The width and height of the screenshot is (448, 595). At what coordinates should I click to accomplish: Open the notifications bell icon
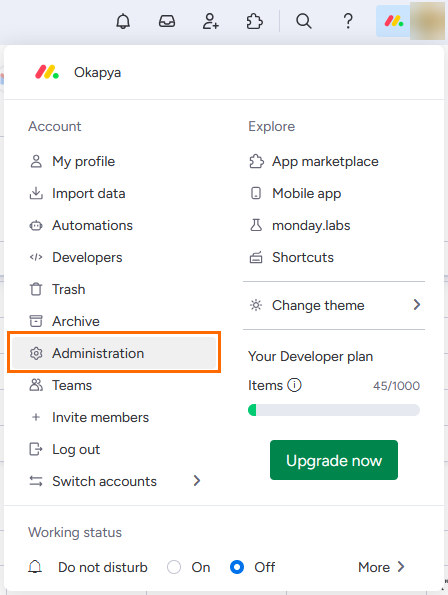click(x=123, y=21)
